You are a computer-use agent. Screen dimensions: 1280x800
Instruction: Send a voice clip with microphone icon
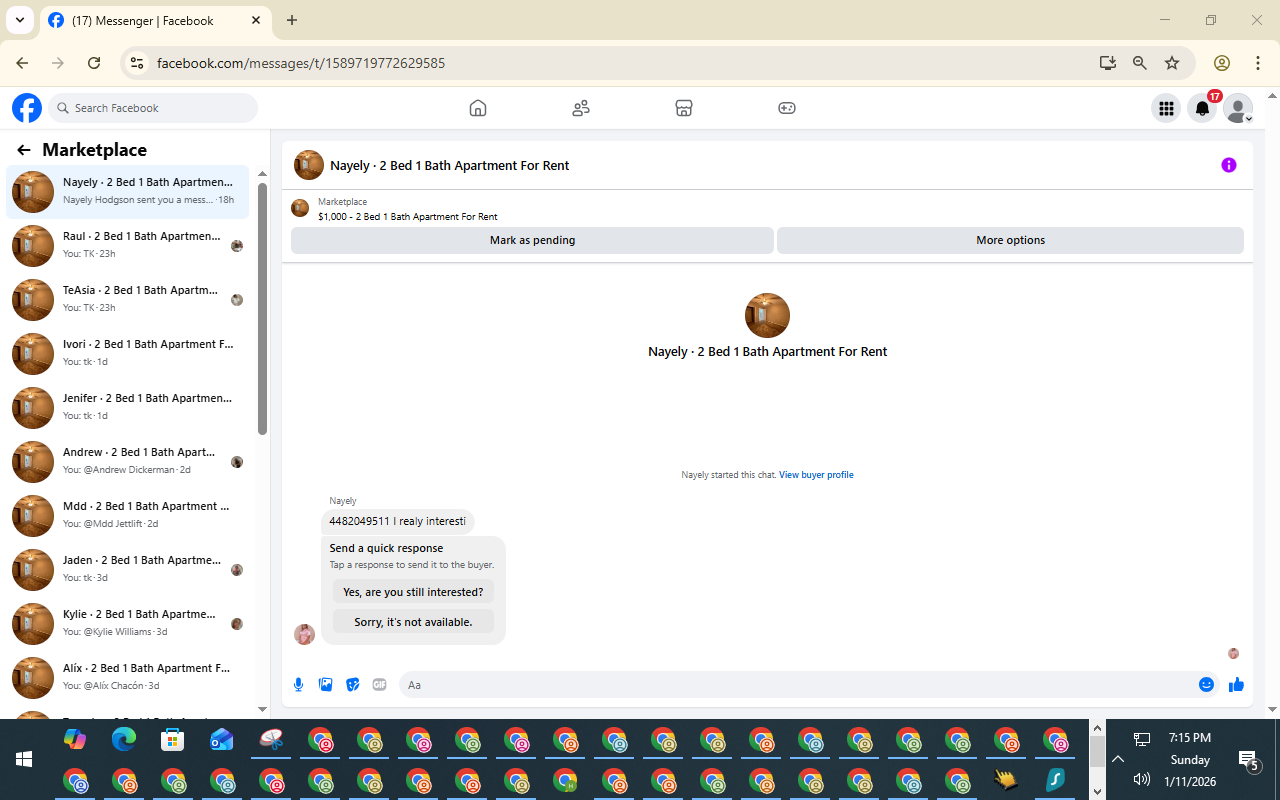coord(298,685)
